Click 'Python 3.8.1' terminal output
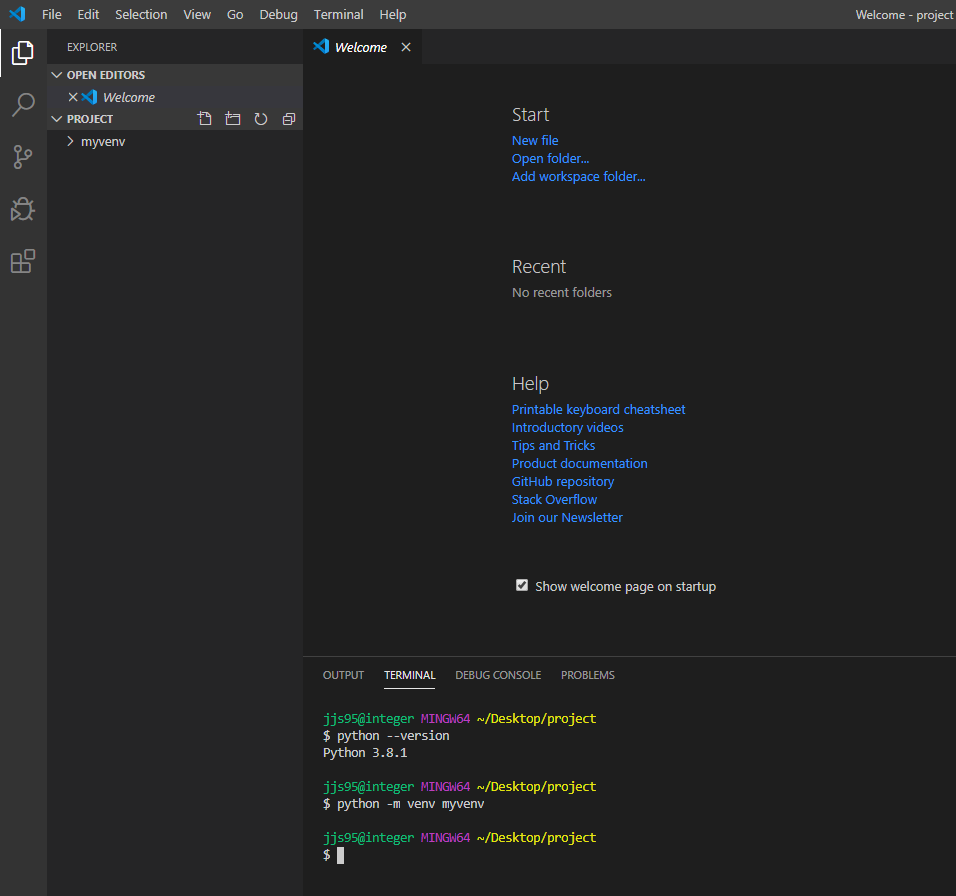The height and width of the screenshot is (896, 956). 365,753
